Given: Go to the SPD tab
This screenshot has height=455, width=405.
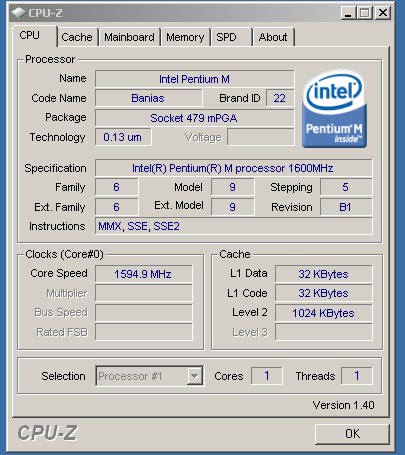Looking at the screenshot, I should click(x=231, y=37).
